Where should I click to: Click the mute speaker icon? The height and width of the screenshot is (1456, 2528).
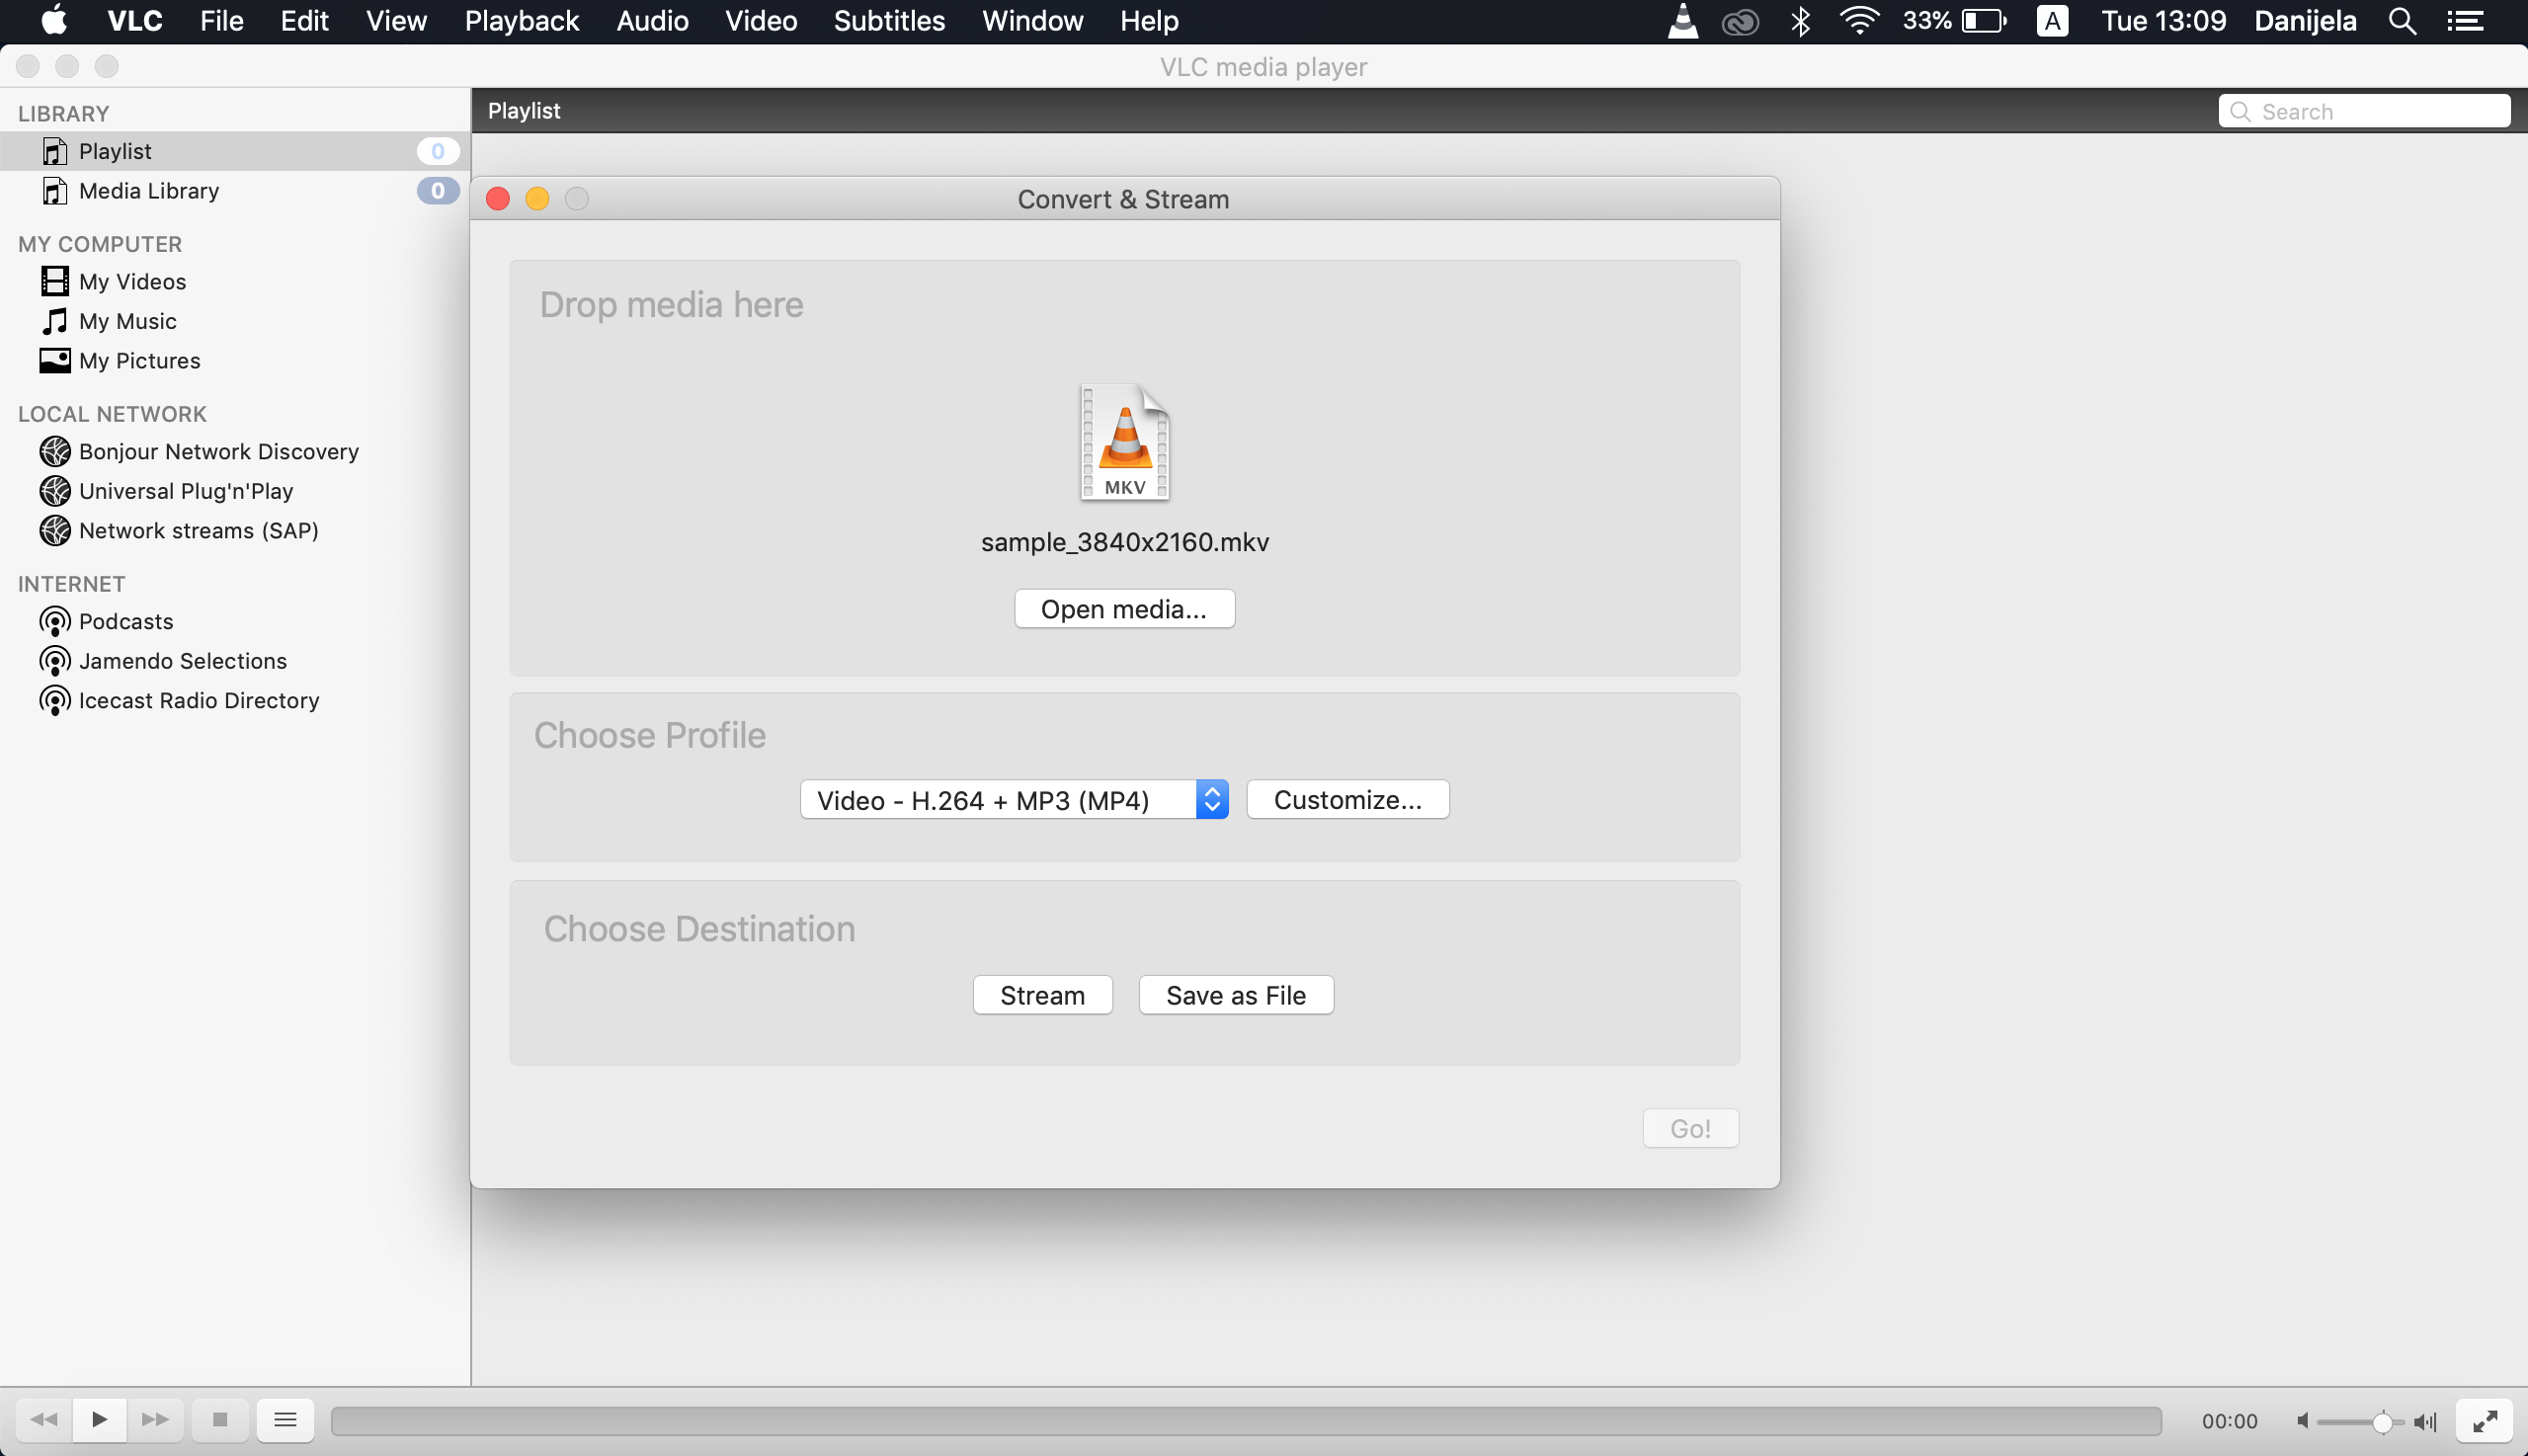point(2303,1421)
